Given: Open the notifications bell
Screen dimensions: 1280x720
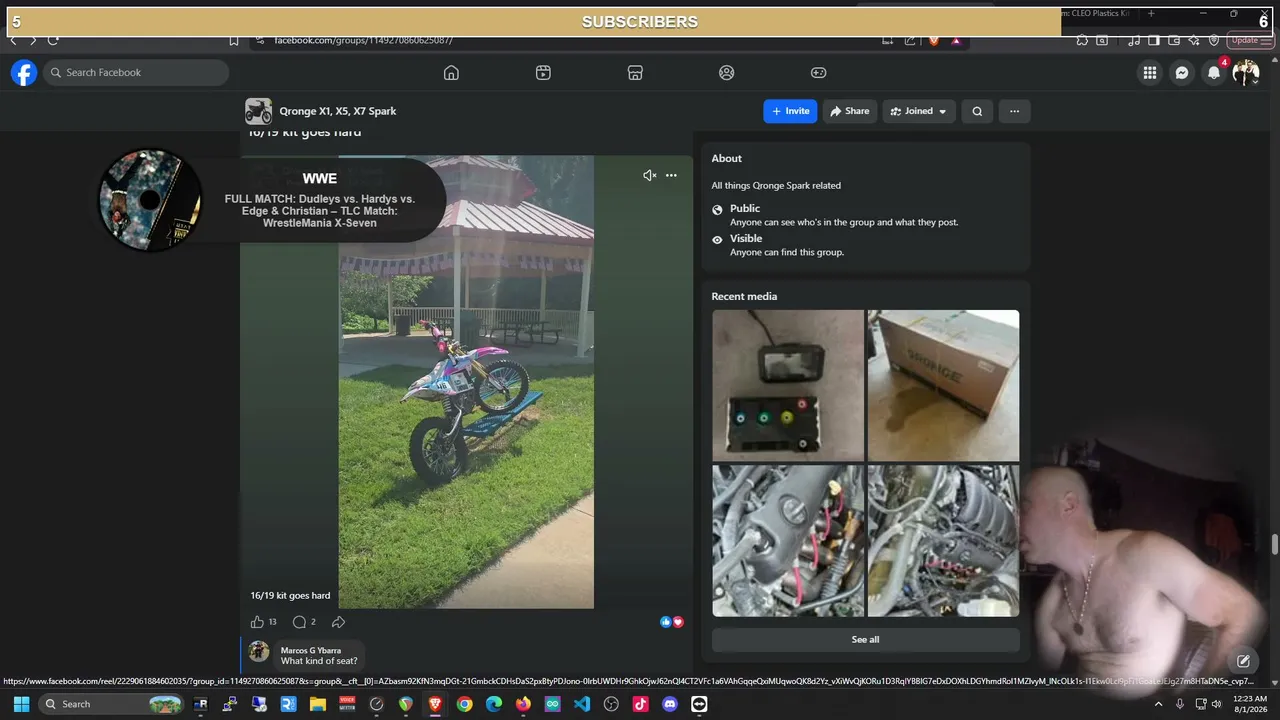Looking at the screenshot, I should (1214, 72).
